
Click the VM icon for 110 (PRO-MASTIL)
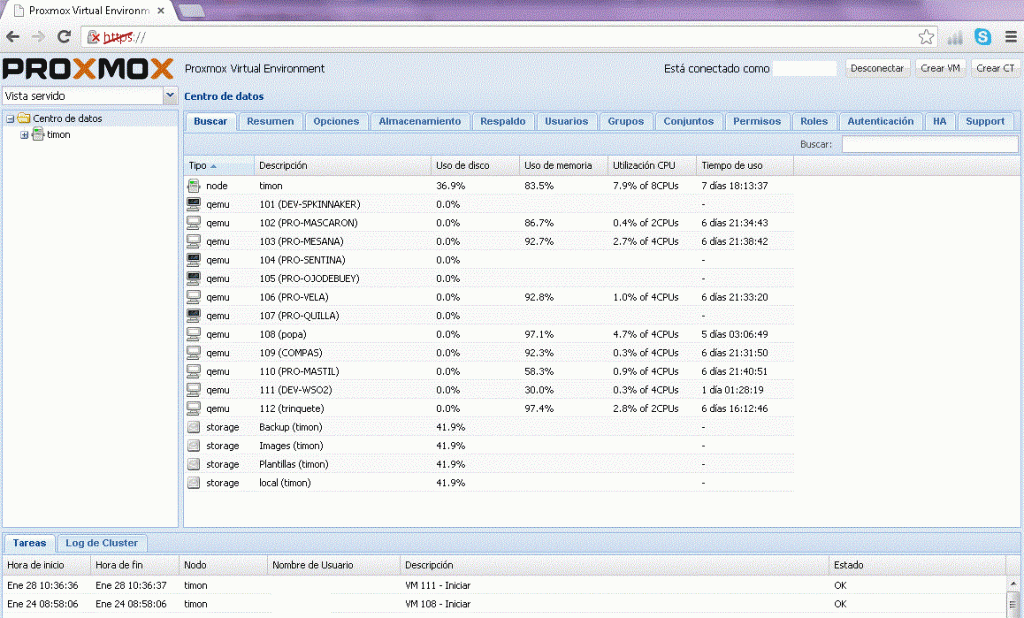pyautogui.click(x=193, y=372)
